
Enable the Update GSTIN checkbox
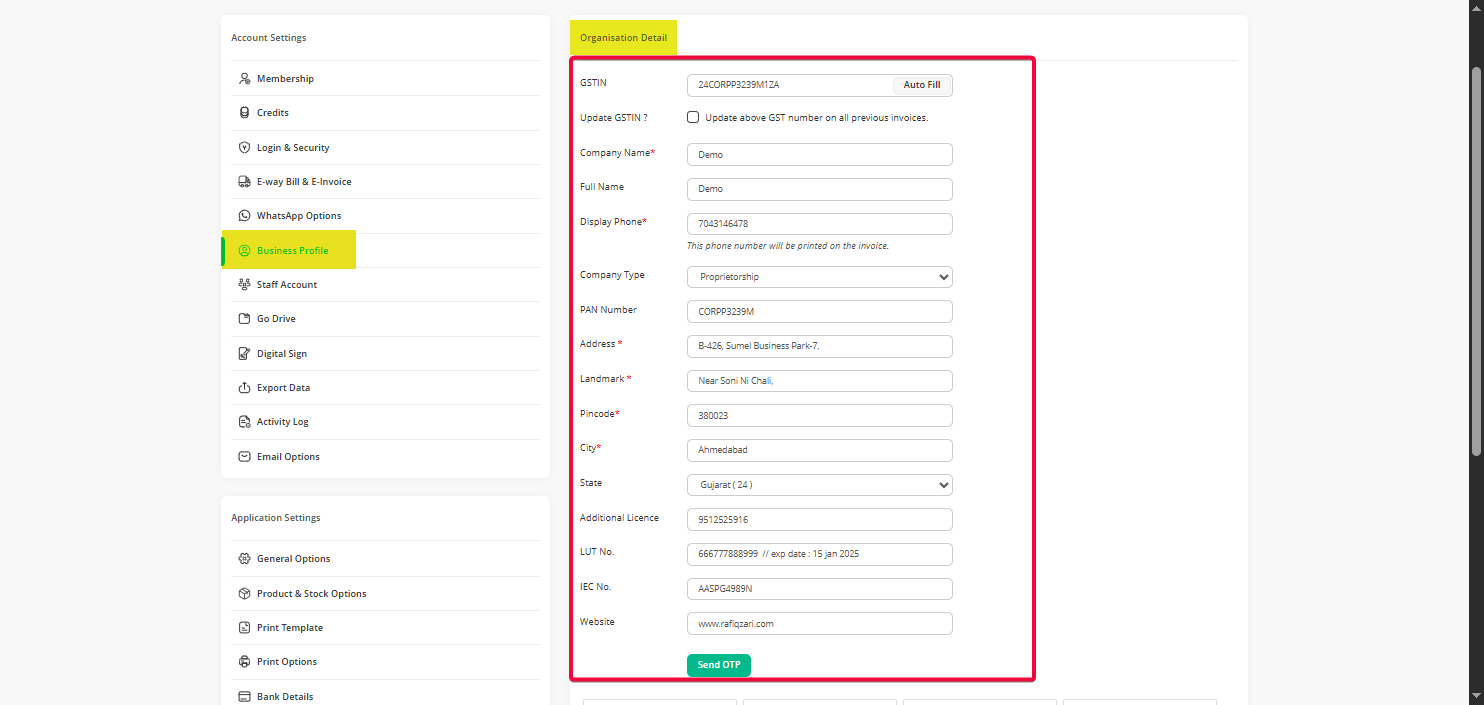(693, 117)
